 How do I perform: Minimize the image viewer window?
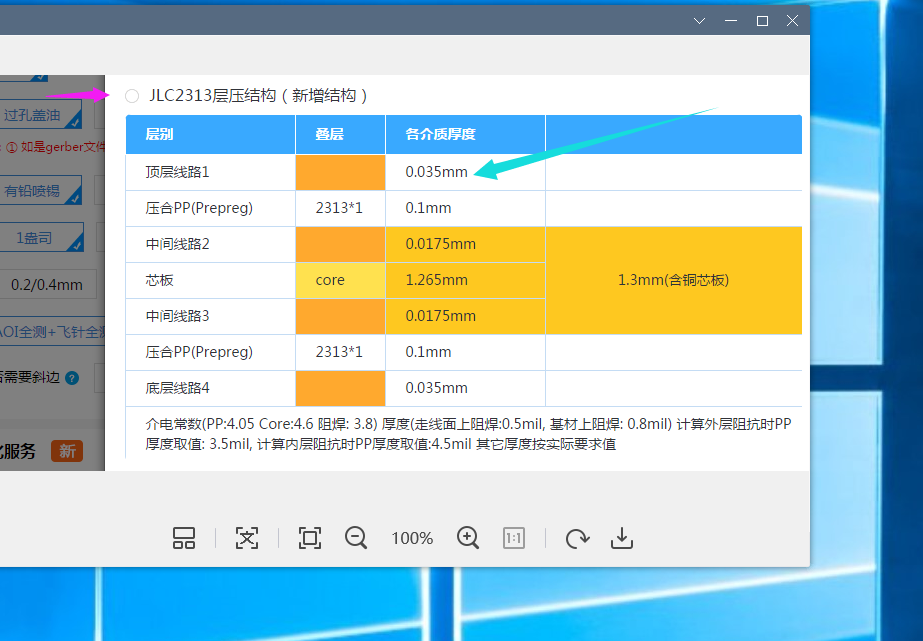[731, 21]
